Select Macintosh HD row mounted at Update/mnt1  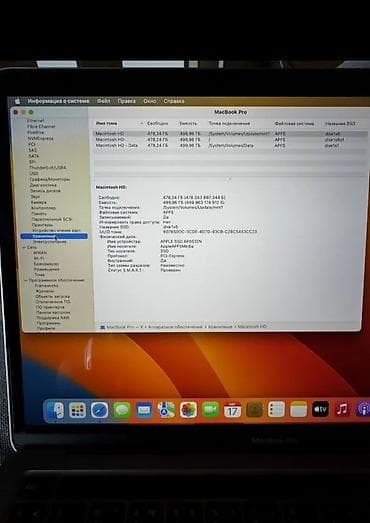[x=230, y=133]
